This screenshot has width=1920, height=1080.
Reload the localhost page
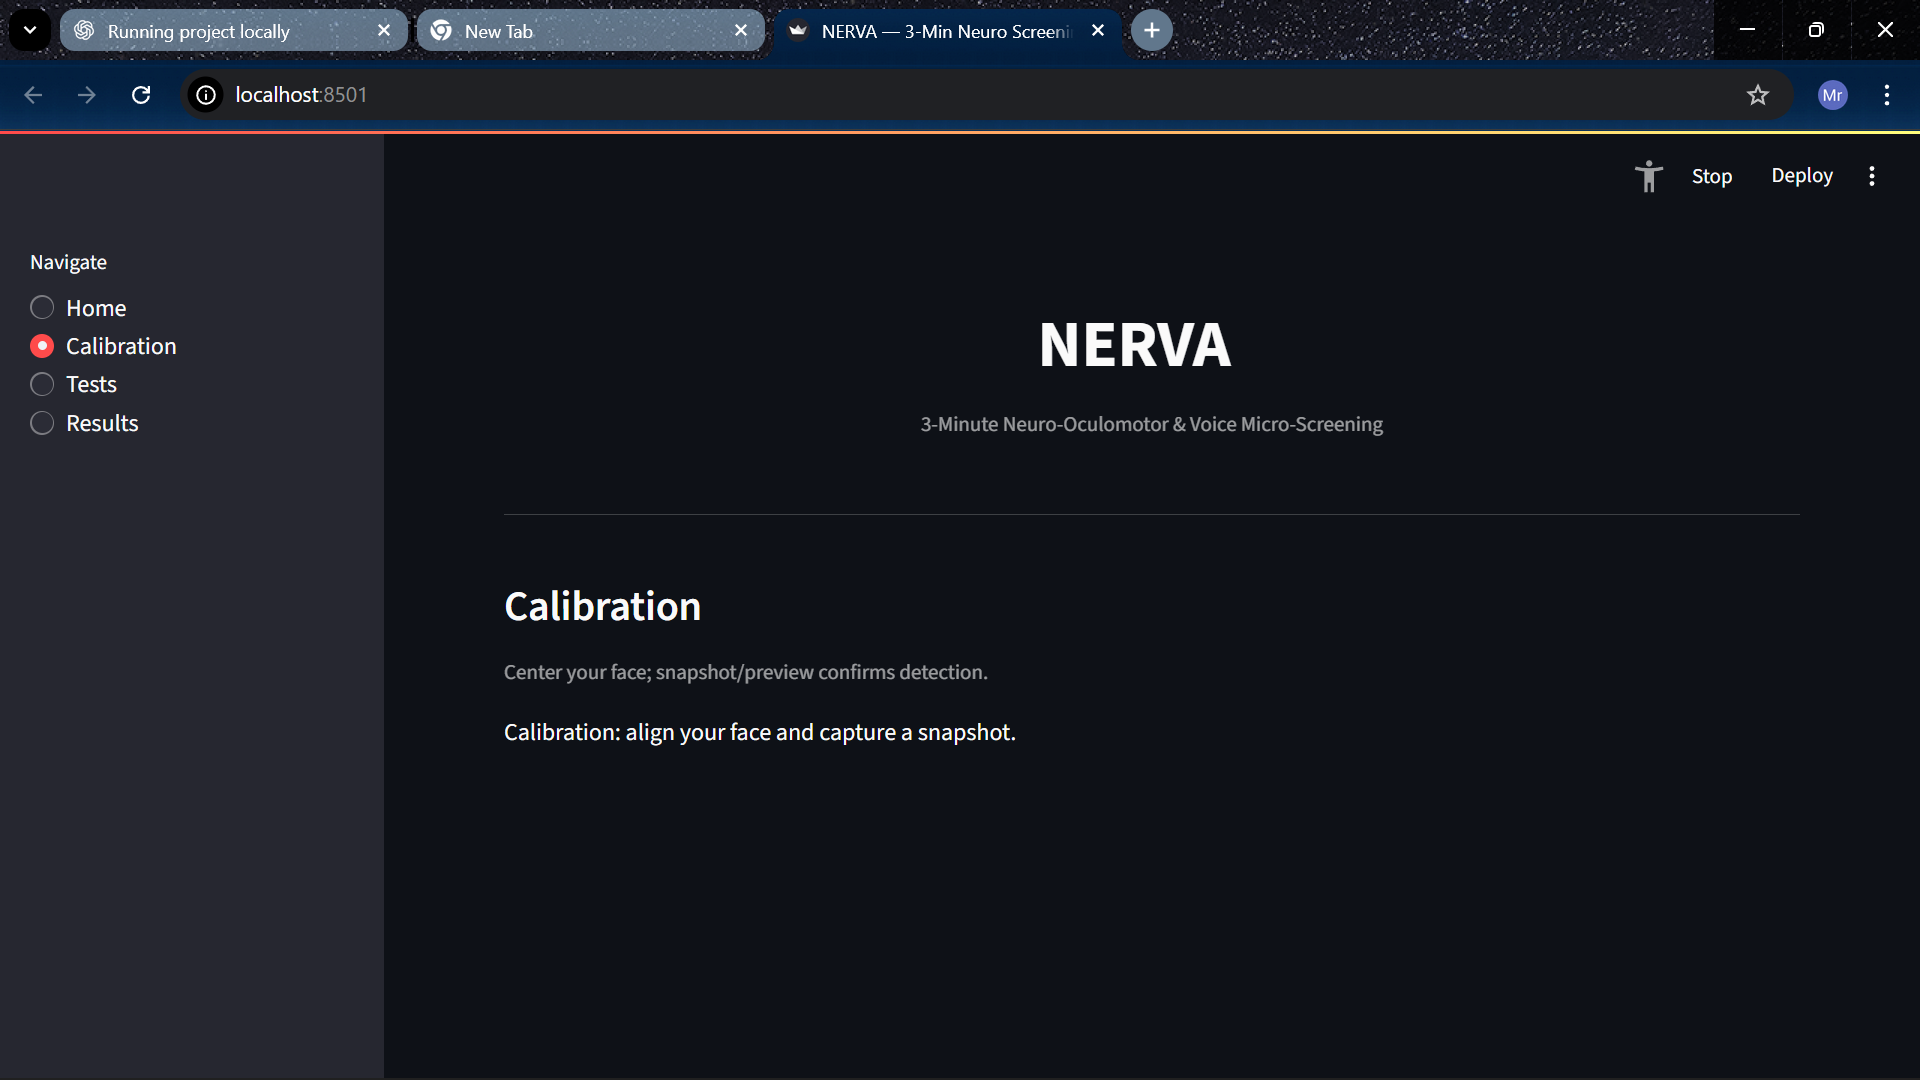[x=141, y=95]
